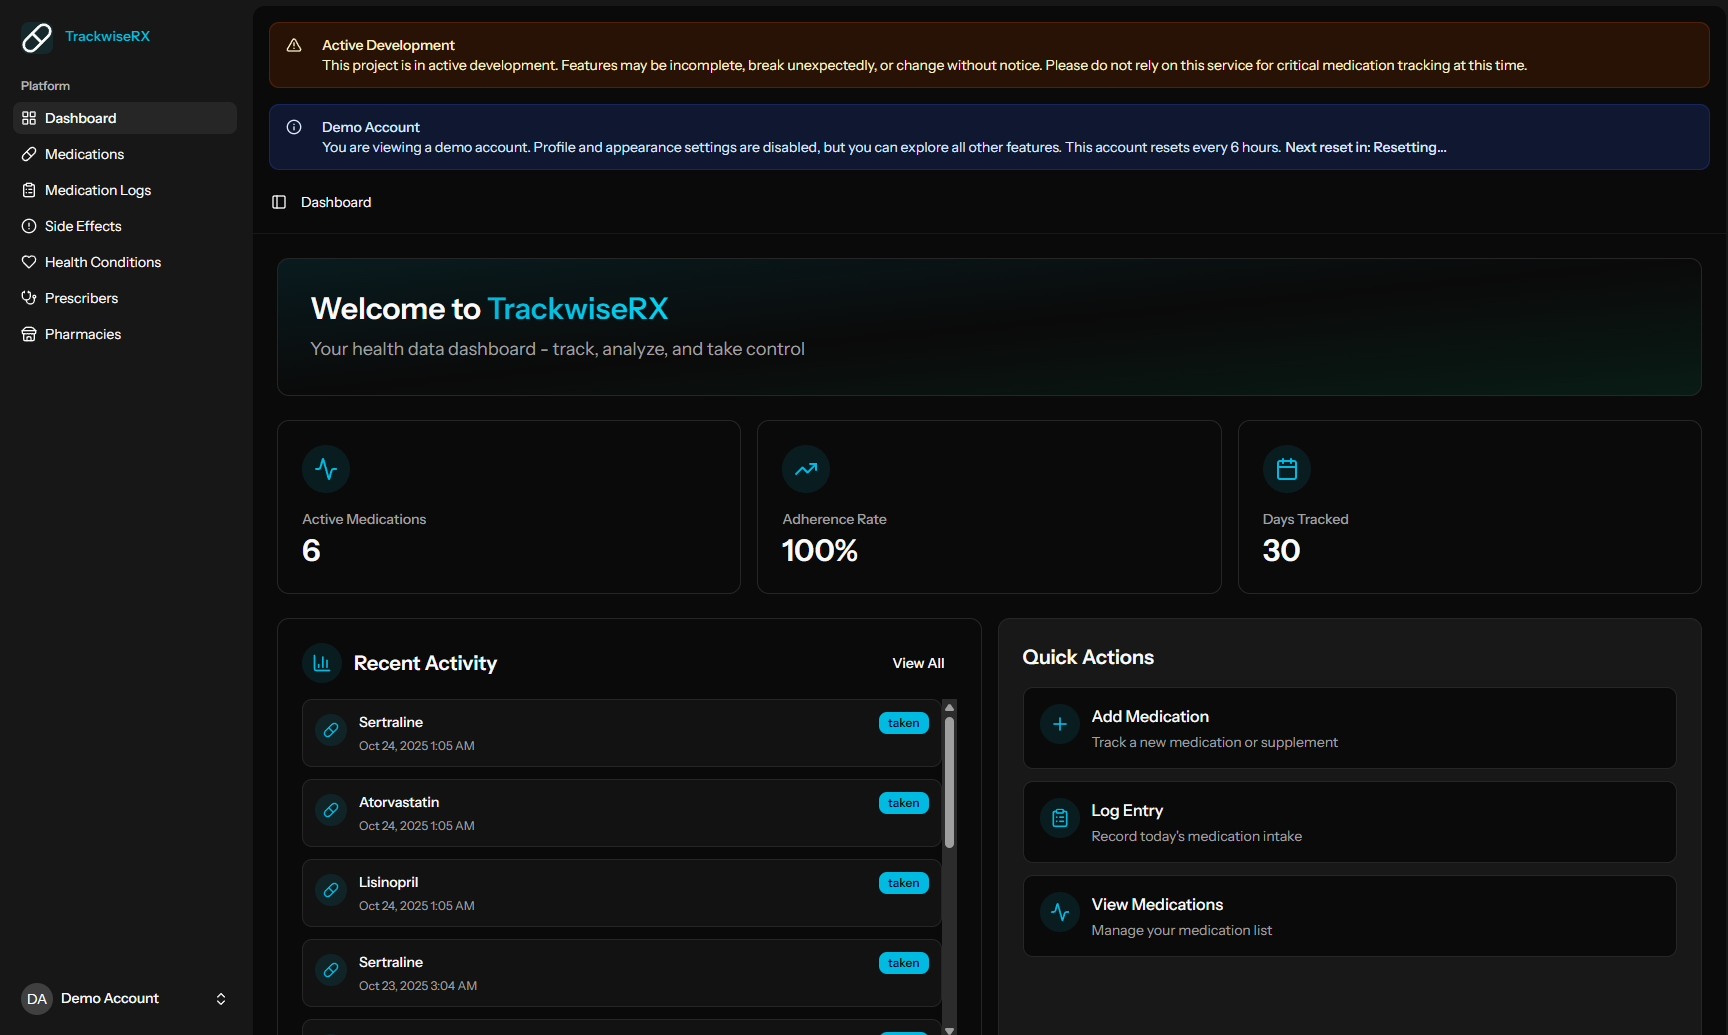
Task: Click View All in Recent Activity
Action: pyautogui.click(x=917, y=662)
